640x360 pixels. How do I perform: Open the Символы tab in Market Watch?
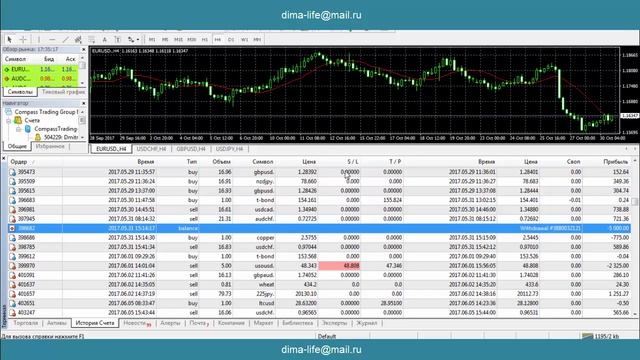point(20,92)
